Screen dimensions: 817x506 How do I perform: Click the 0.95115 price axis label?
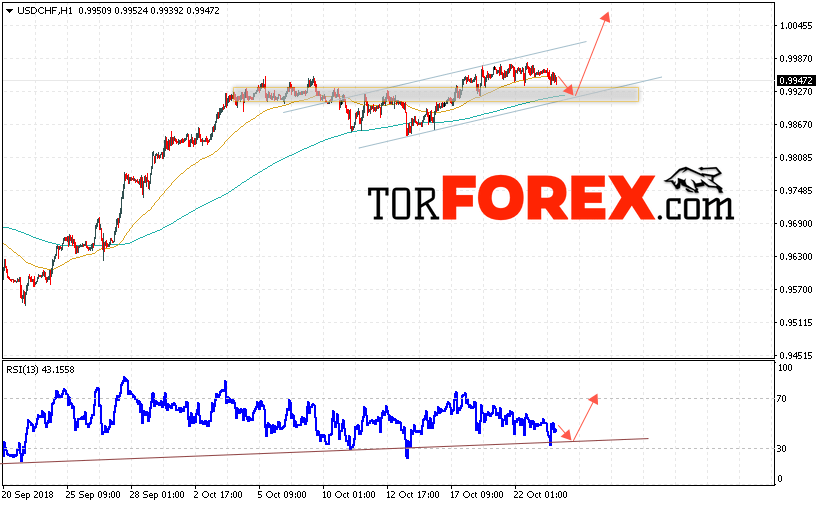tap(796, 323)
